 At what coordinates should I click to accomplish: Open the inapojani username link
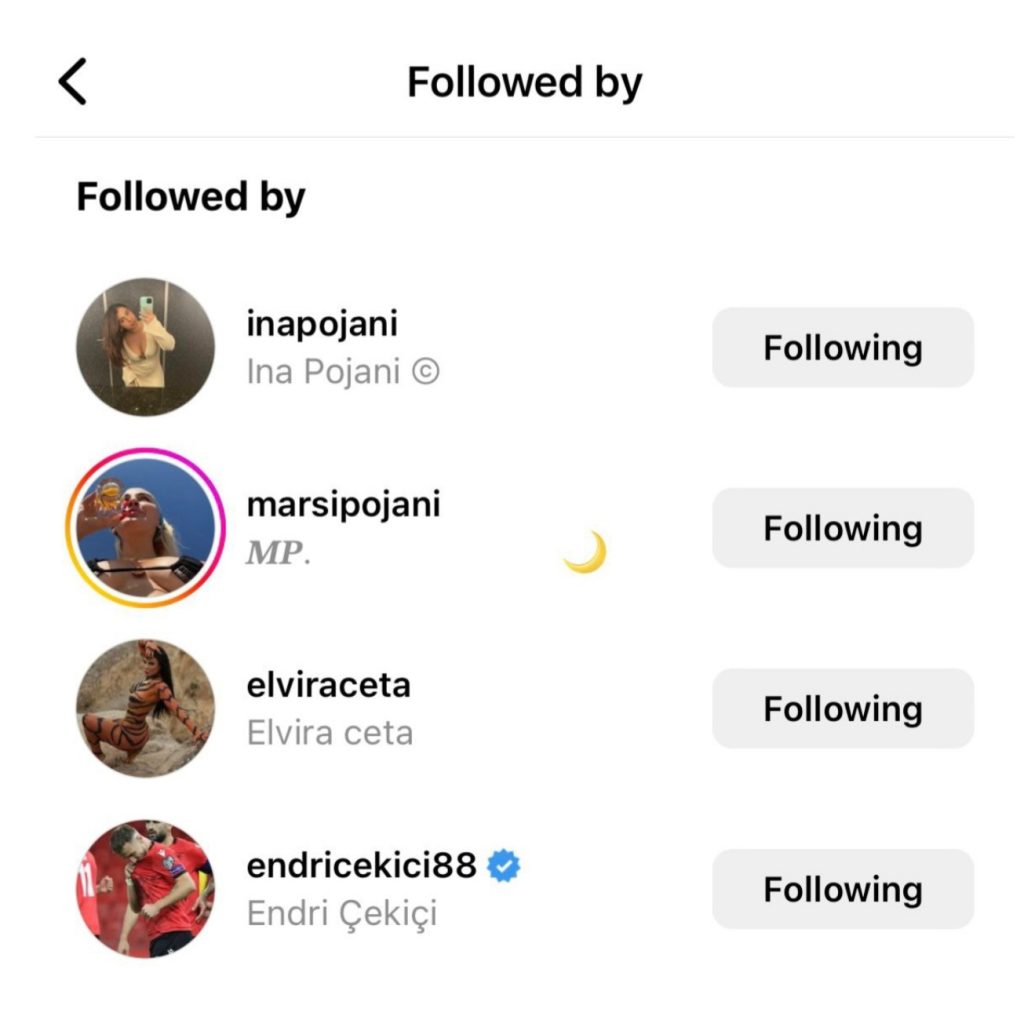(x=322, y=324)
